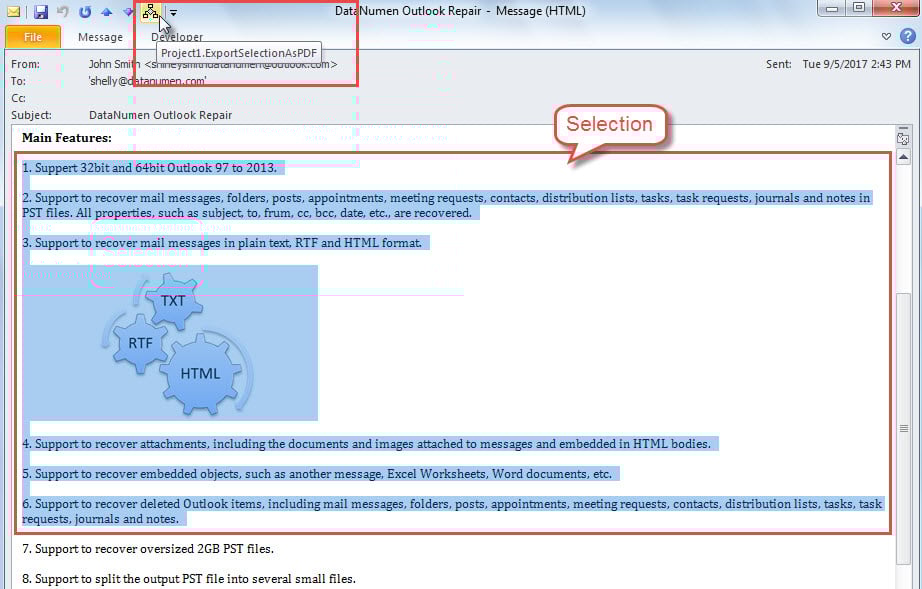Switch to the Message ribbon tab
The width and height of the screenshot is (922, 589).
101,37
